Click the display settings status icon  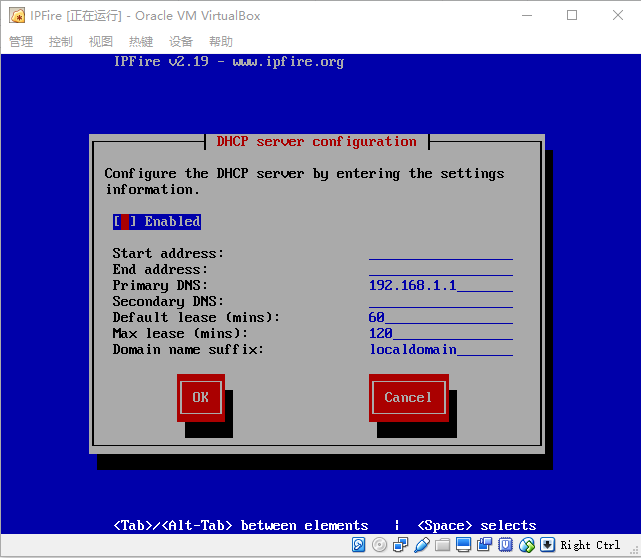(x=463, y=545)
